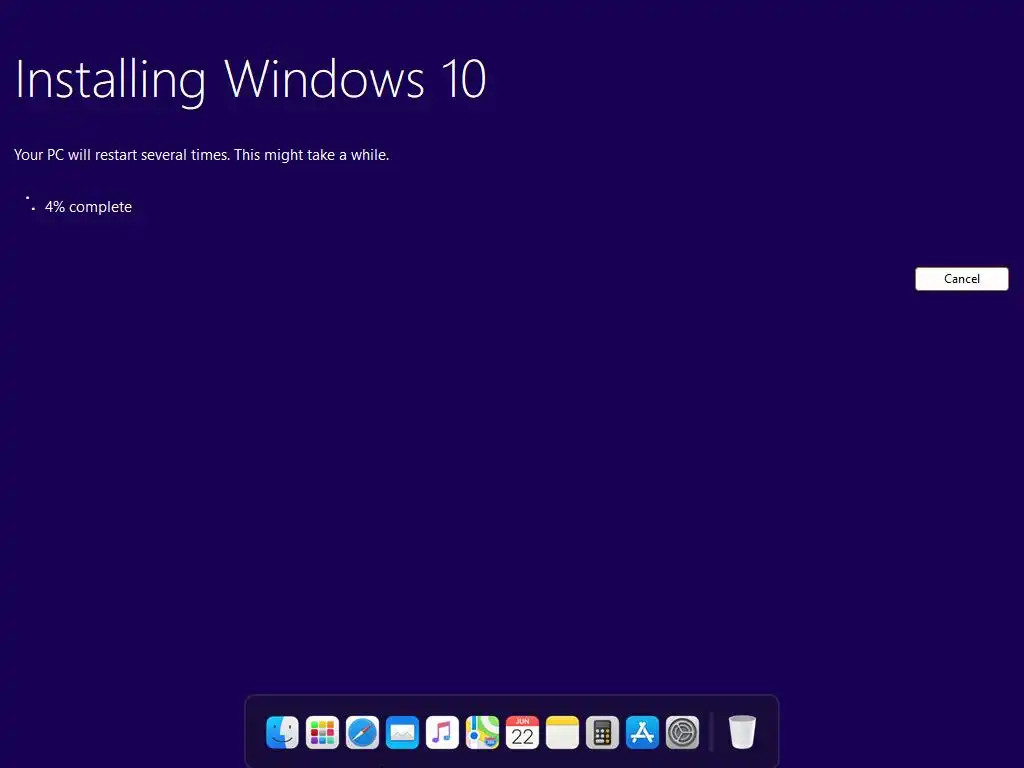Launch Safari from the dock
The image size is (1024, 768).
(362, 732)
